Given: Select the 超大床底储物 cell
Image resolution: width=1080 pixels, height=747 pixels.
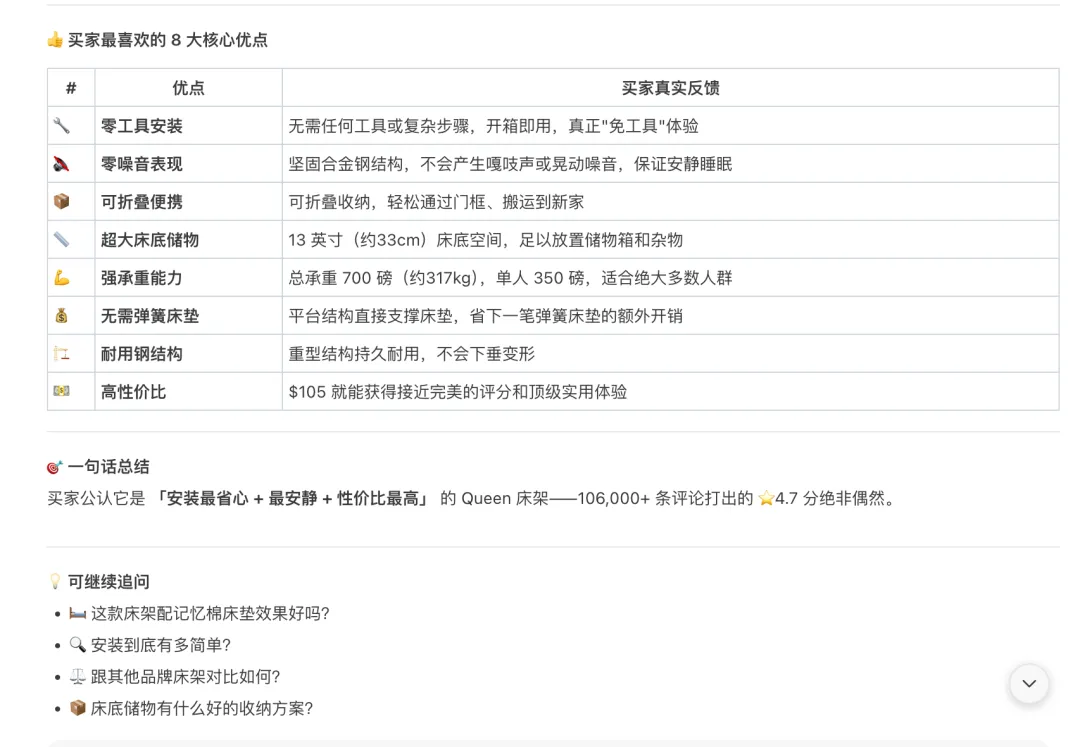Looking at the screenshot, I should 188,240.
